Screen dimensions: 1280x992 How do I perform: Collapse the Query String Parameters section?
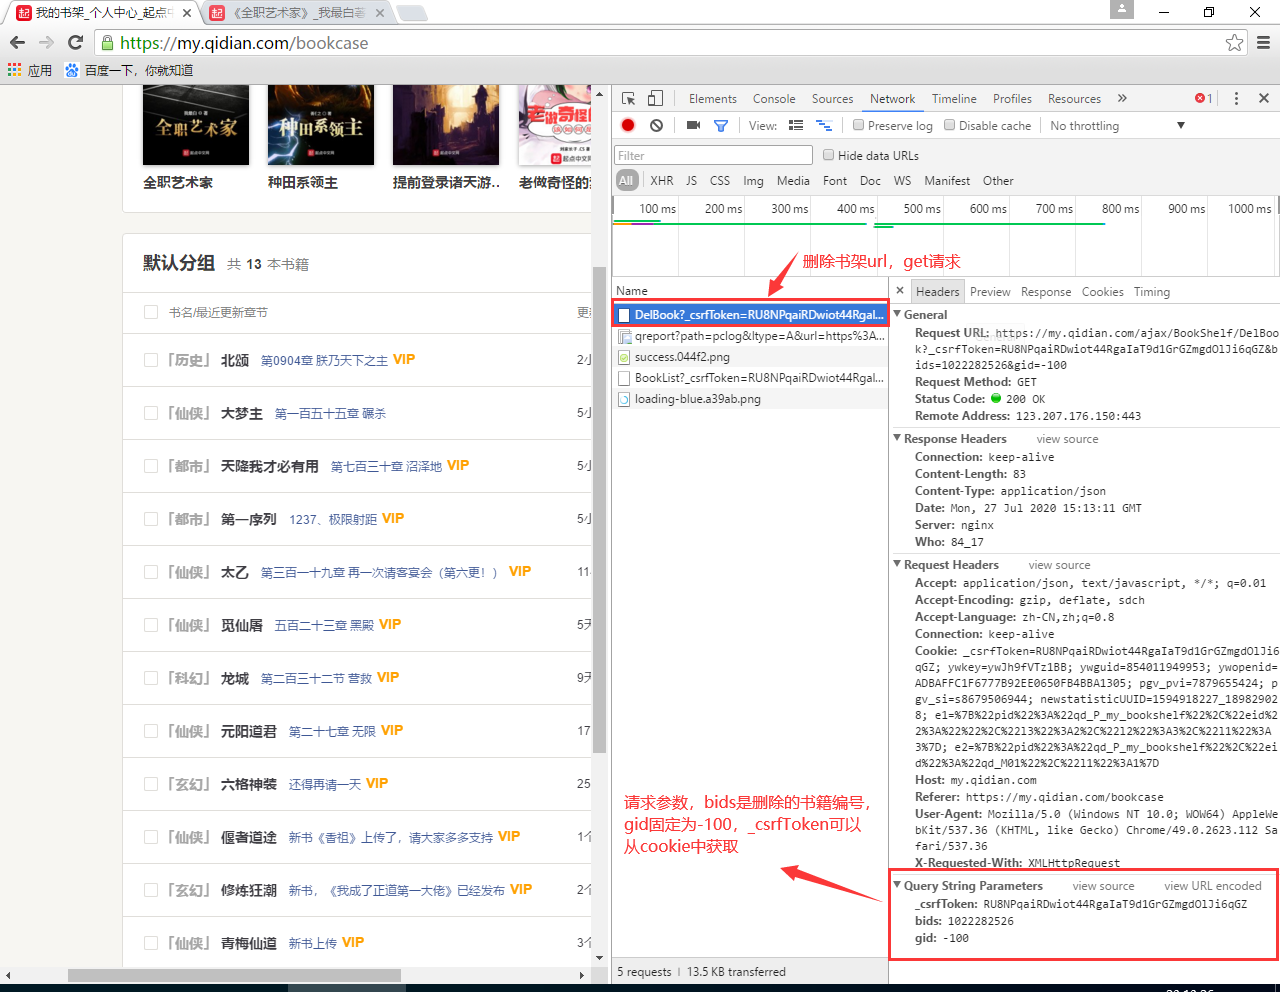[x=897, y=886]
